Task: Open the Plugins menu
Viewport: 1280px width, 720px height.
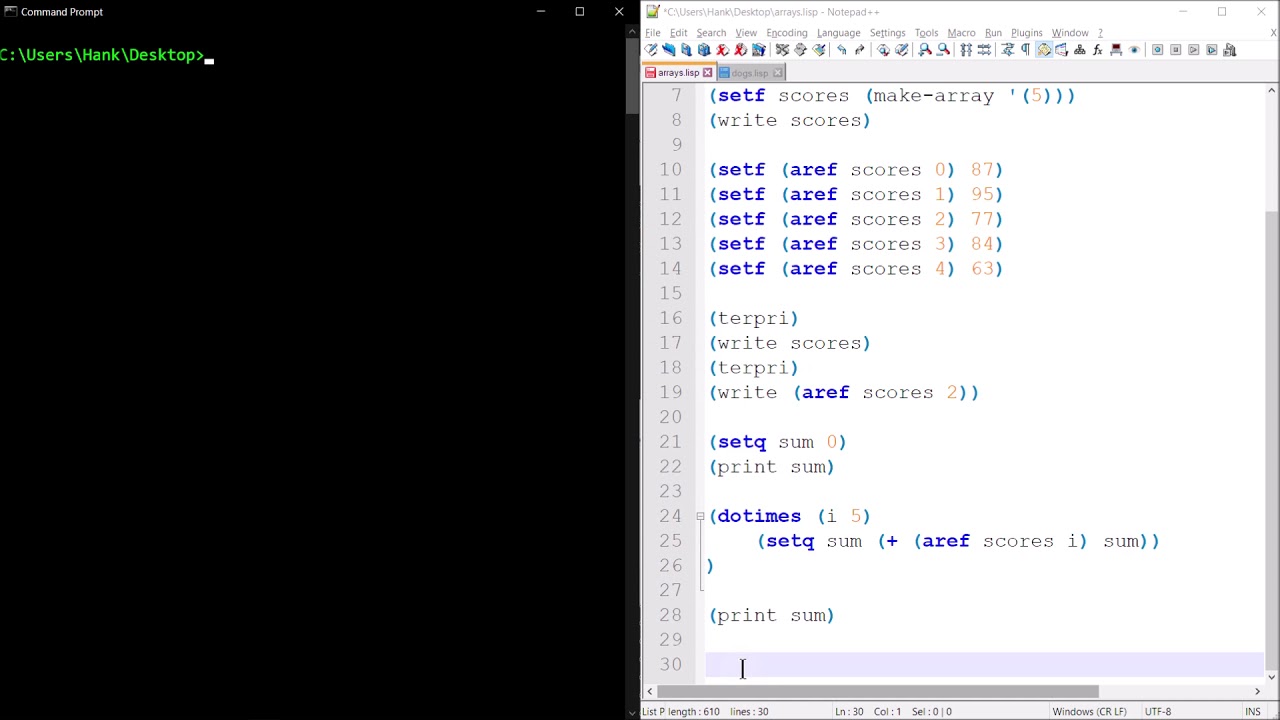Action: [x=1026, y=33]
